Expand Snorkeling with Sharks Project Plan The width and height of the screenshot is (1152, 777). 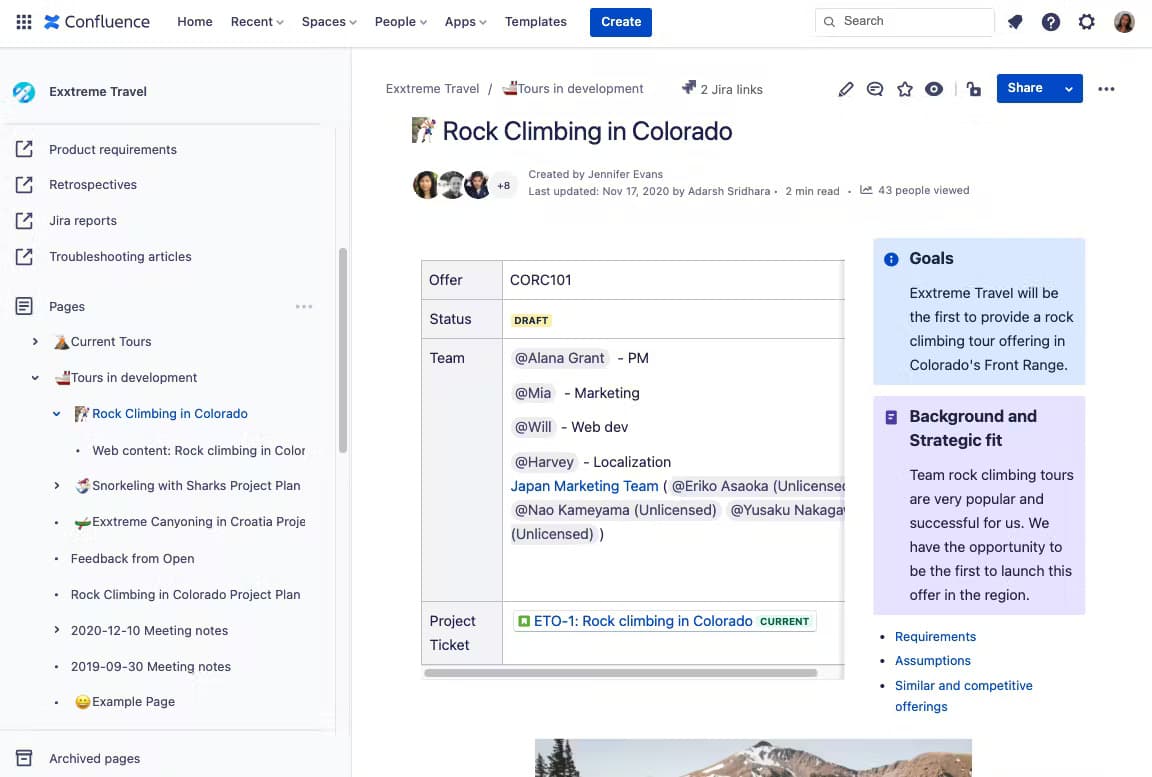pyautogui.click(x=56, y=485)
